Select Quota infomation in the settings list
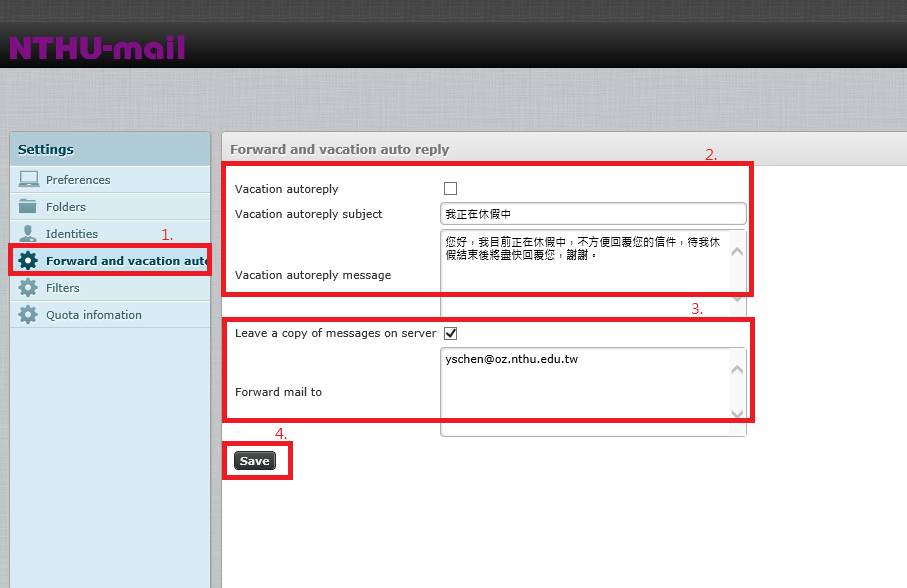Image resolution: width=907 pixels, height=588 pixels. (94, 315)
